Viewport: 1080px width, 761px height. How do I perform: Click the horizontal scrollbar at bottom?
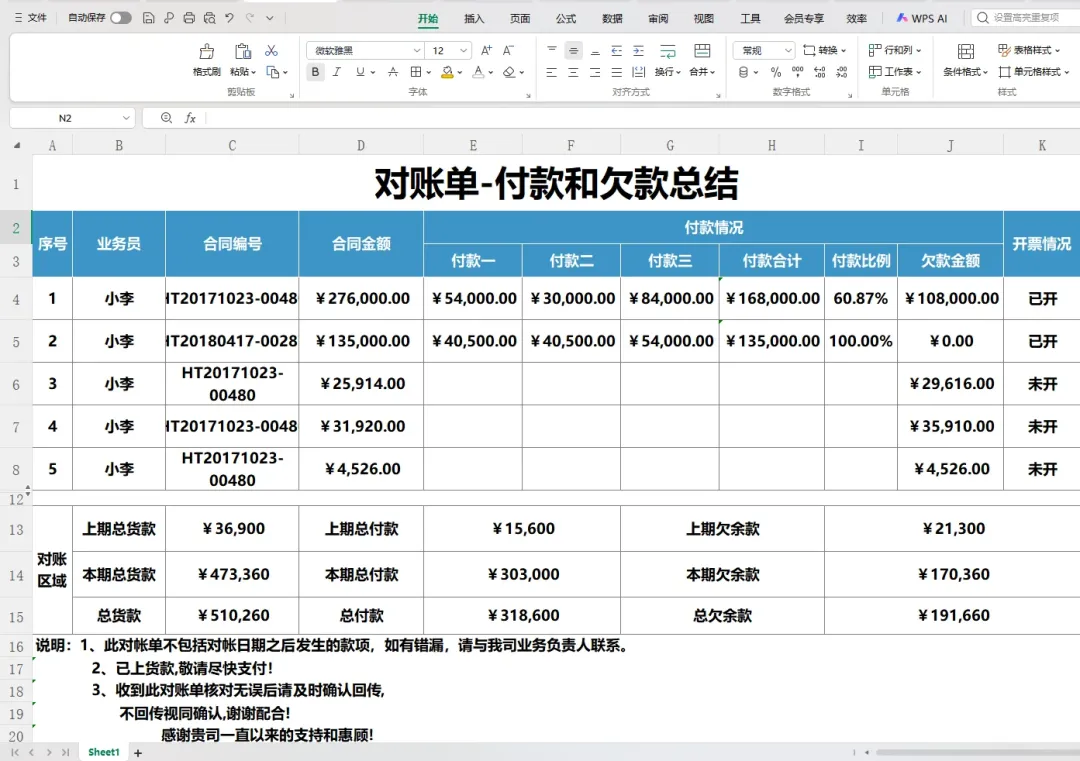click(x=978, y=753)
